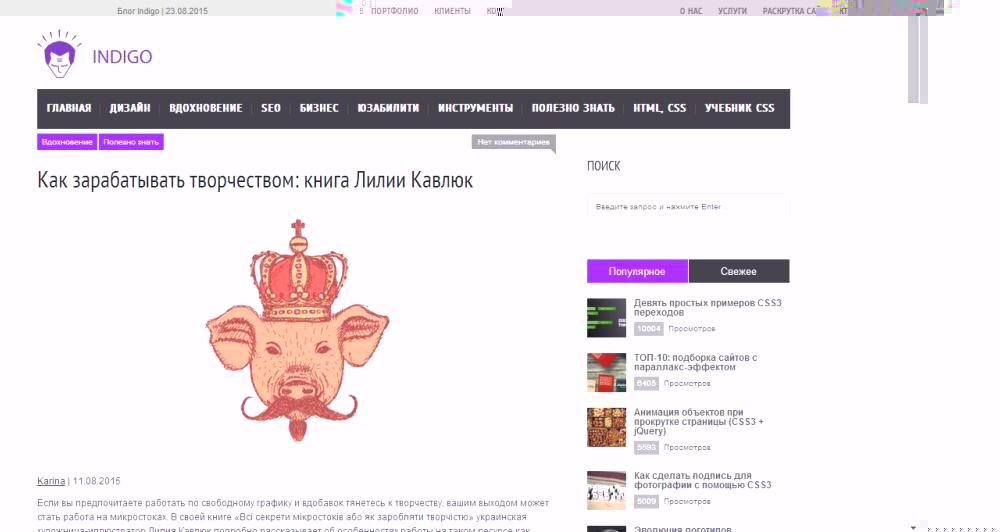Click the 10004 view count badge
The height and width of the screenshot is (532, 1000).
pyautogui.click(x=649, y=329)
